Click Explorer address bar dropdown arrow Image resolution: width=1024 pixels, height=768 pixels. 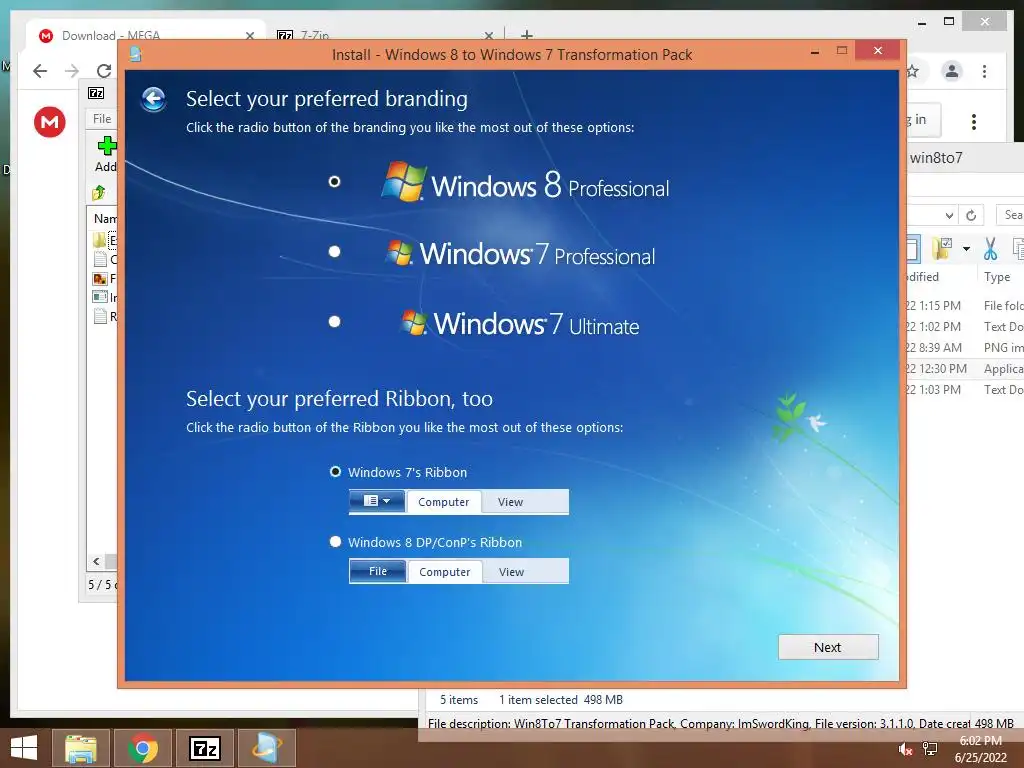[949, 215]
